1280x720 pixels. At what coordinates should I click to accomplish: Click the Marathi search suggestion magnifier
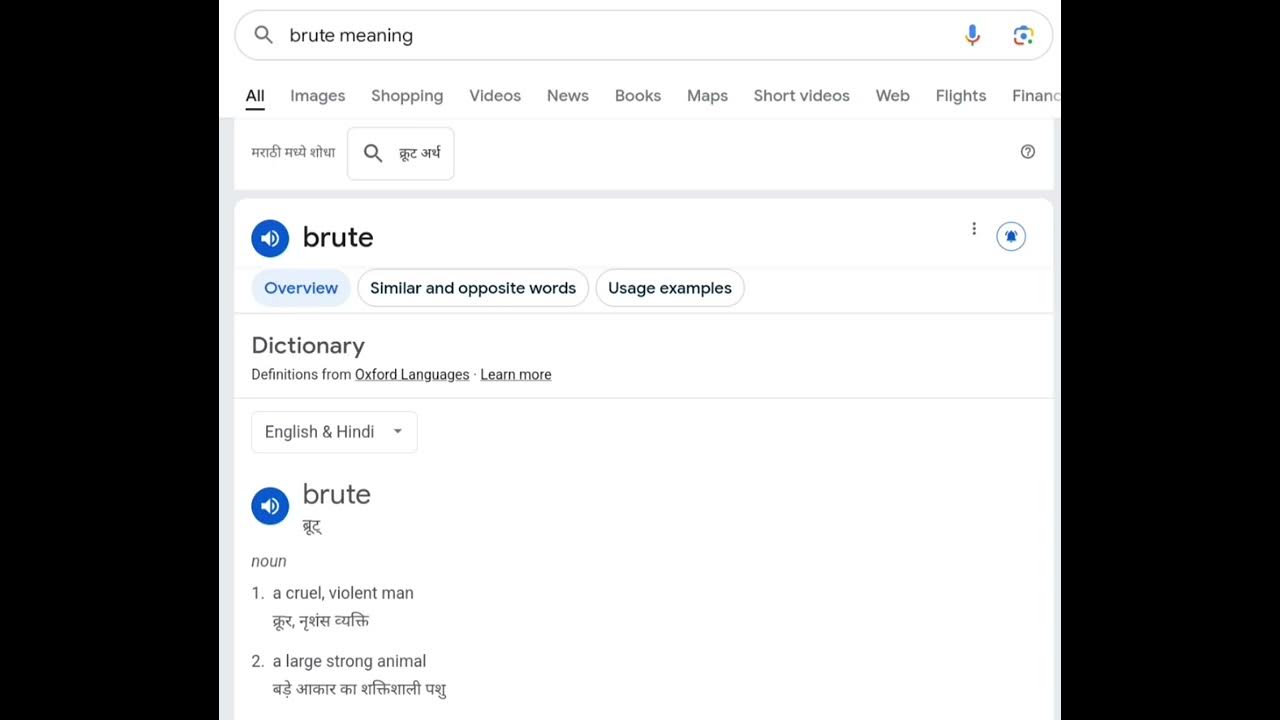coord(373,153)
